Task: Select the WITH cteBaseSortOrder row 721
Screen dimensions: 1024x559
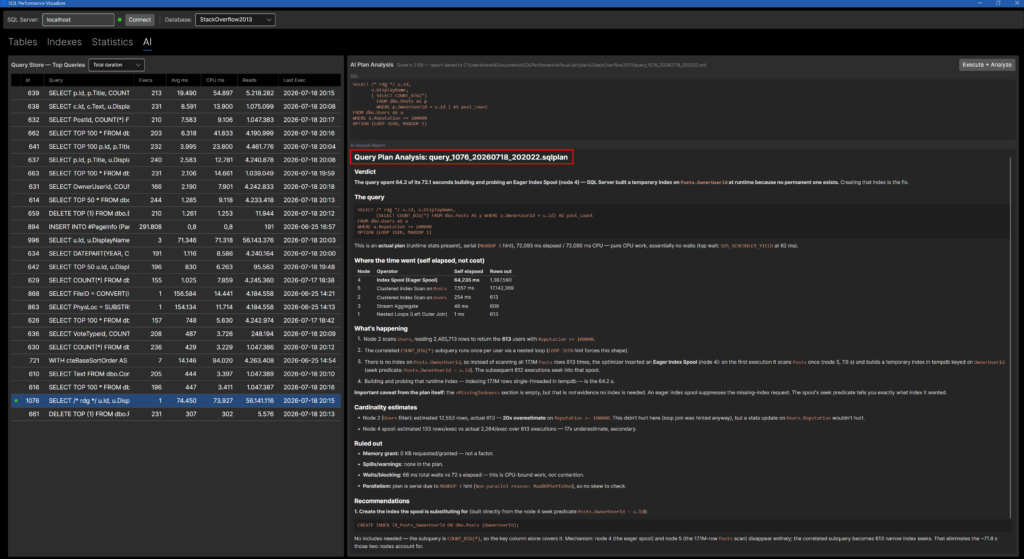Action: (176, 360)
